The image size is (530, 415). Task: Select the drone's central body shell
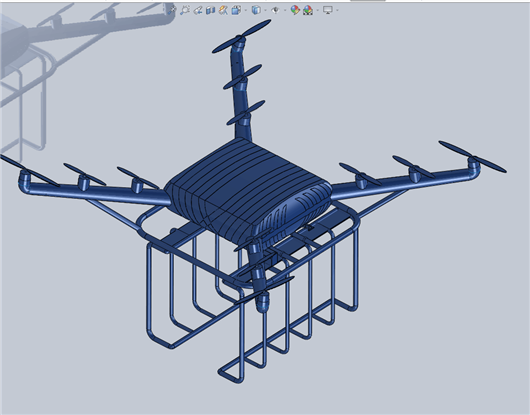tap(247, 189)
